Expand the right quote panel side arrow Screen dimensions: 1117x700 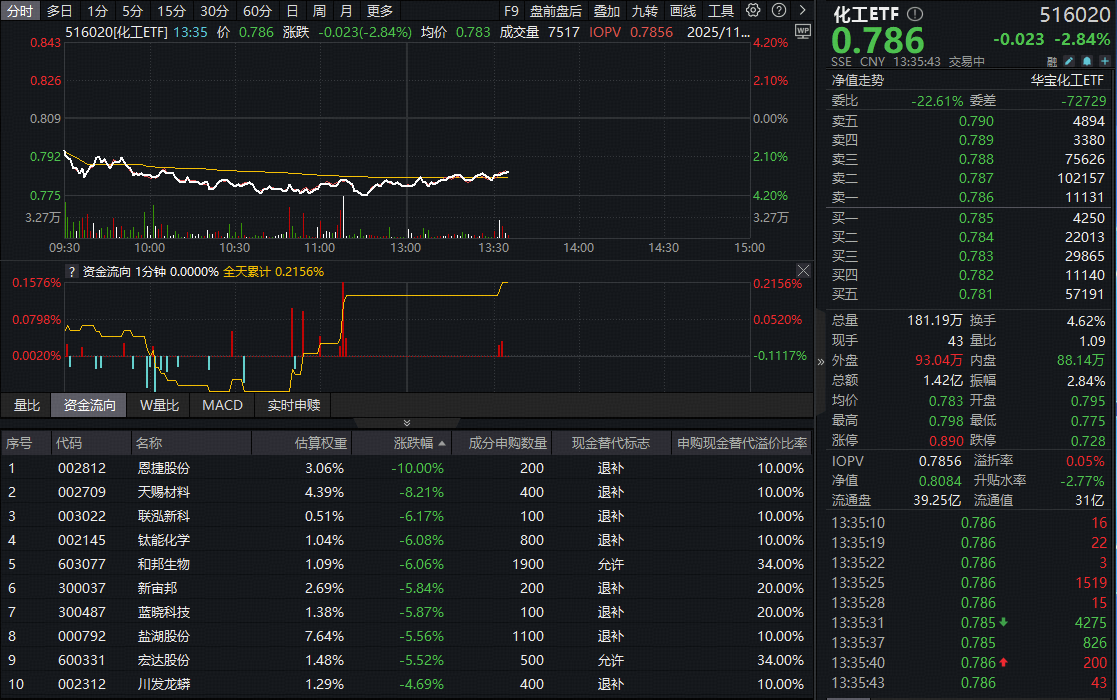click(821, 361)
